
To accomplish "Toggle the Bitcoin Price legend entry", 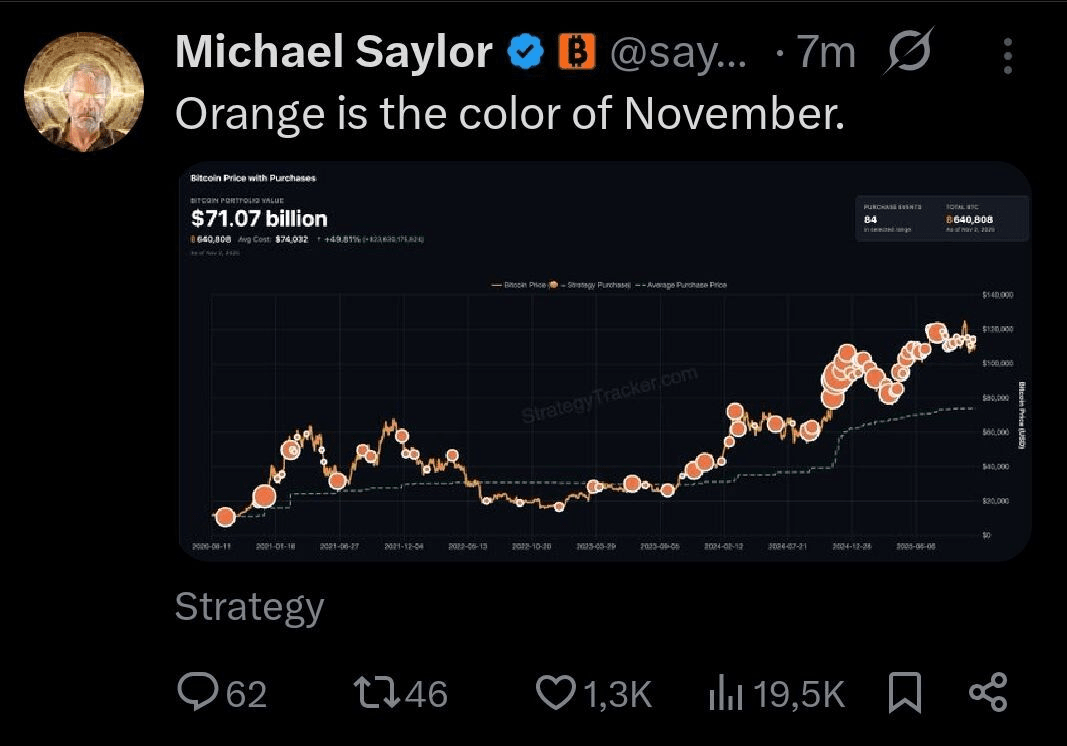I will click(x=521, y=285).
